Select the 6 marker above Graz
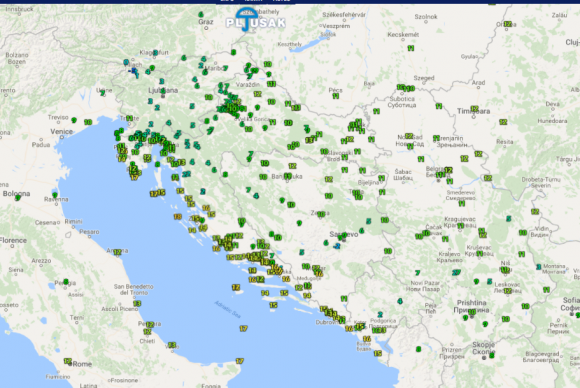Image resolution: width=580 pixels, height=388 pixels. pyautogui.click(x=201, y=14)
